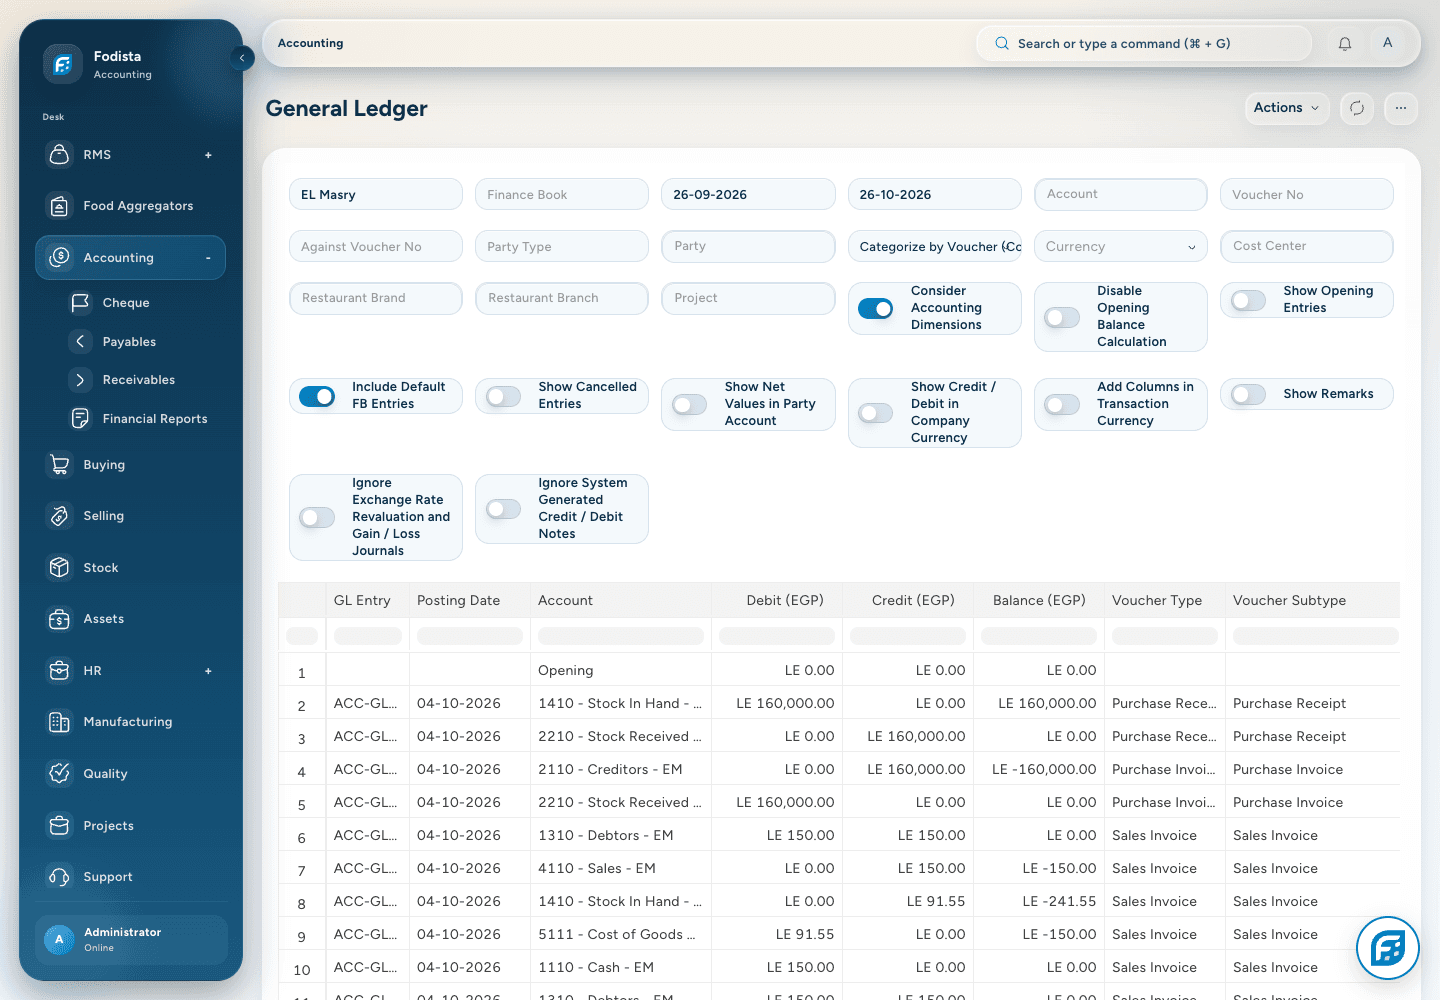Refresh the General Ledger report
Viewport: 1440px width, 1000px height.
[1357, 108]
